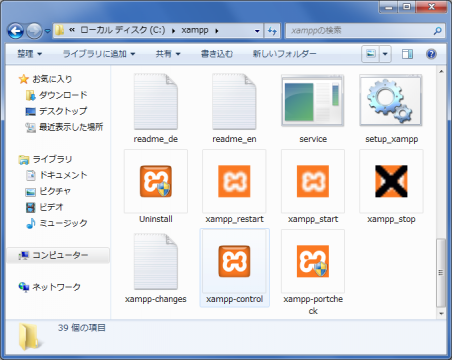This screenshot has width=452, height=360.
Task: Click the xampp-control file name label
Action: coord(234,299)
